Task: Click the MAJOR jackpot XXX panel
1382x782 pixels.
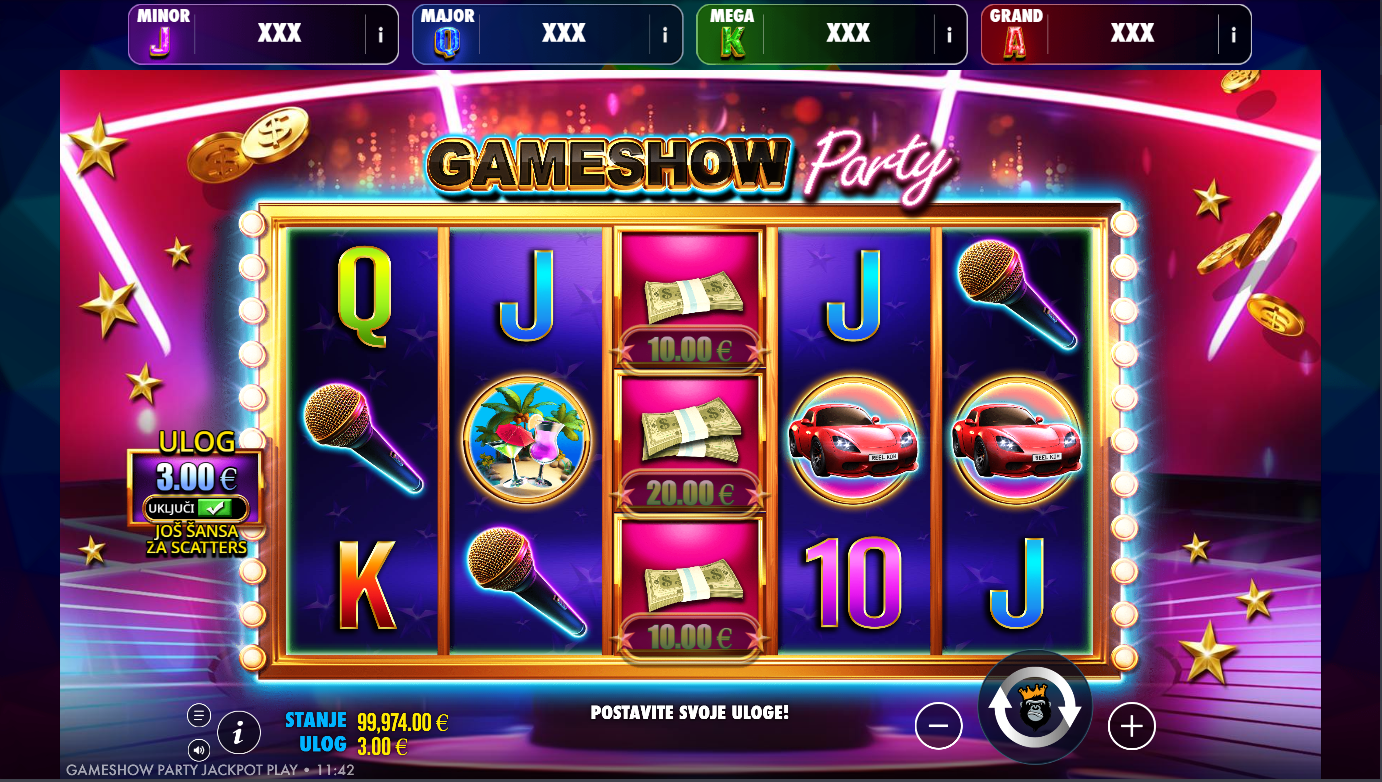Action: tap(547, 35)
